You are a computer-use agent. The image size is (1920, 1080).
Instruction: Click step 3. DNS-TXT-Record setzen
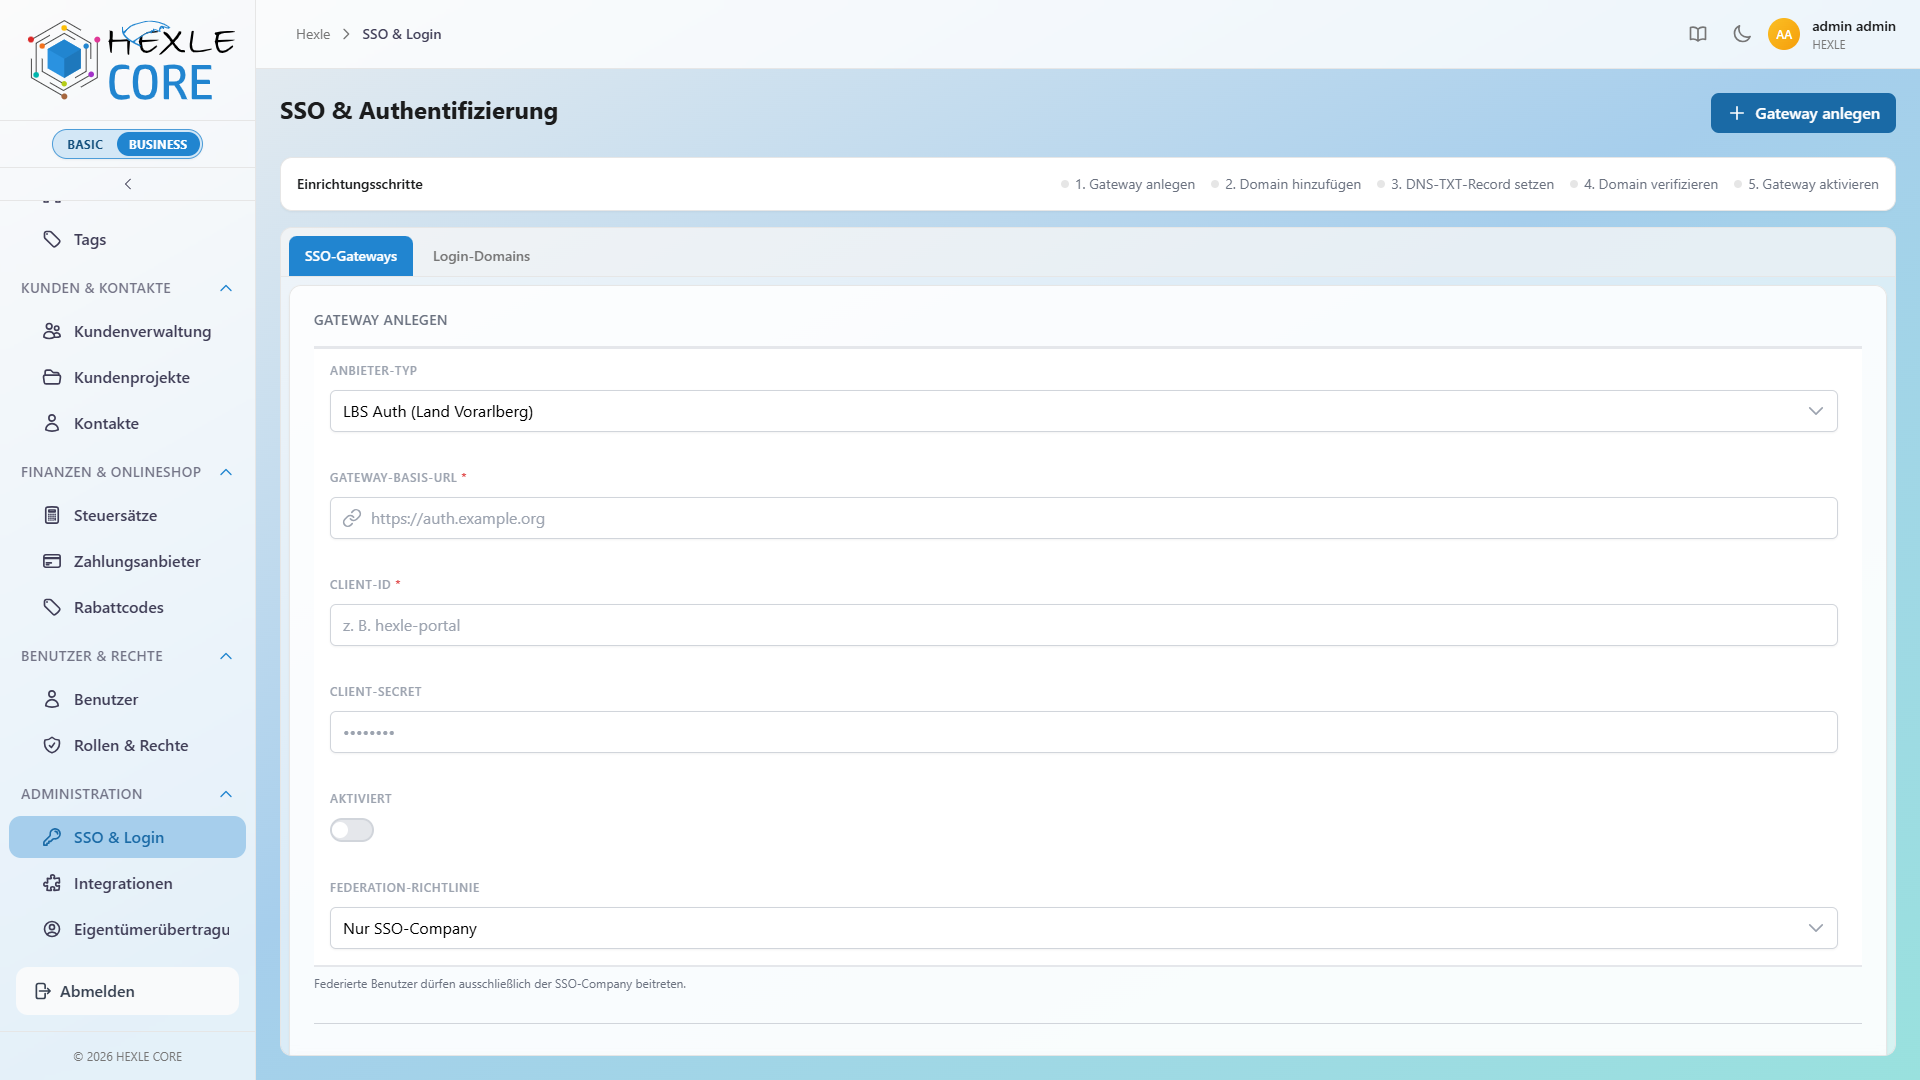click(1466, 184)
